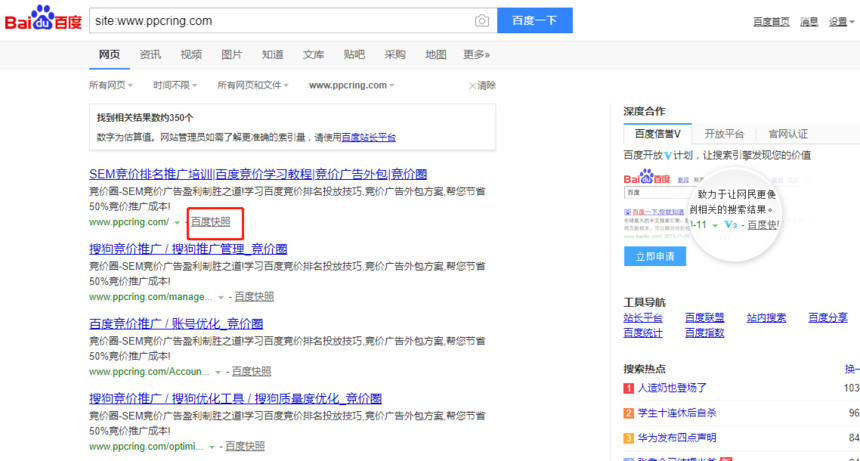Open the 消息 messages link
860x461 pixels.
809,22
